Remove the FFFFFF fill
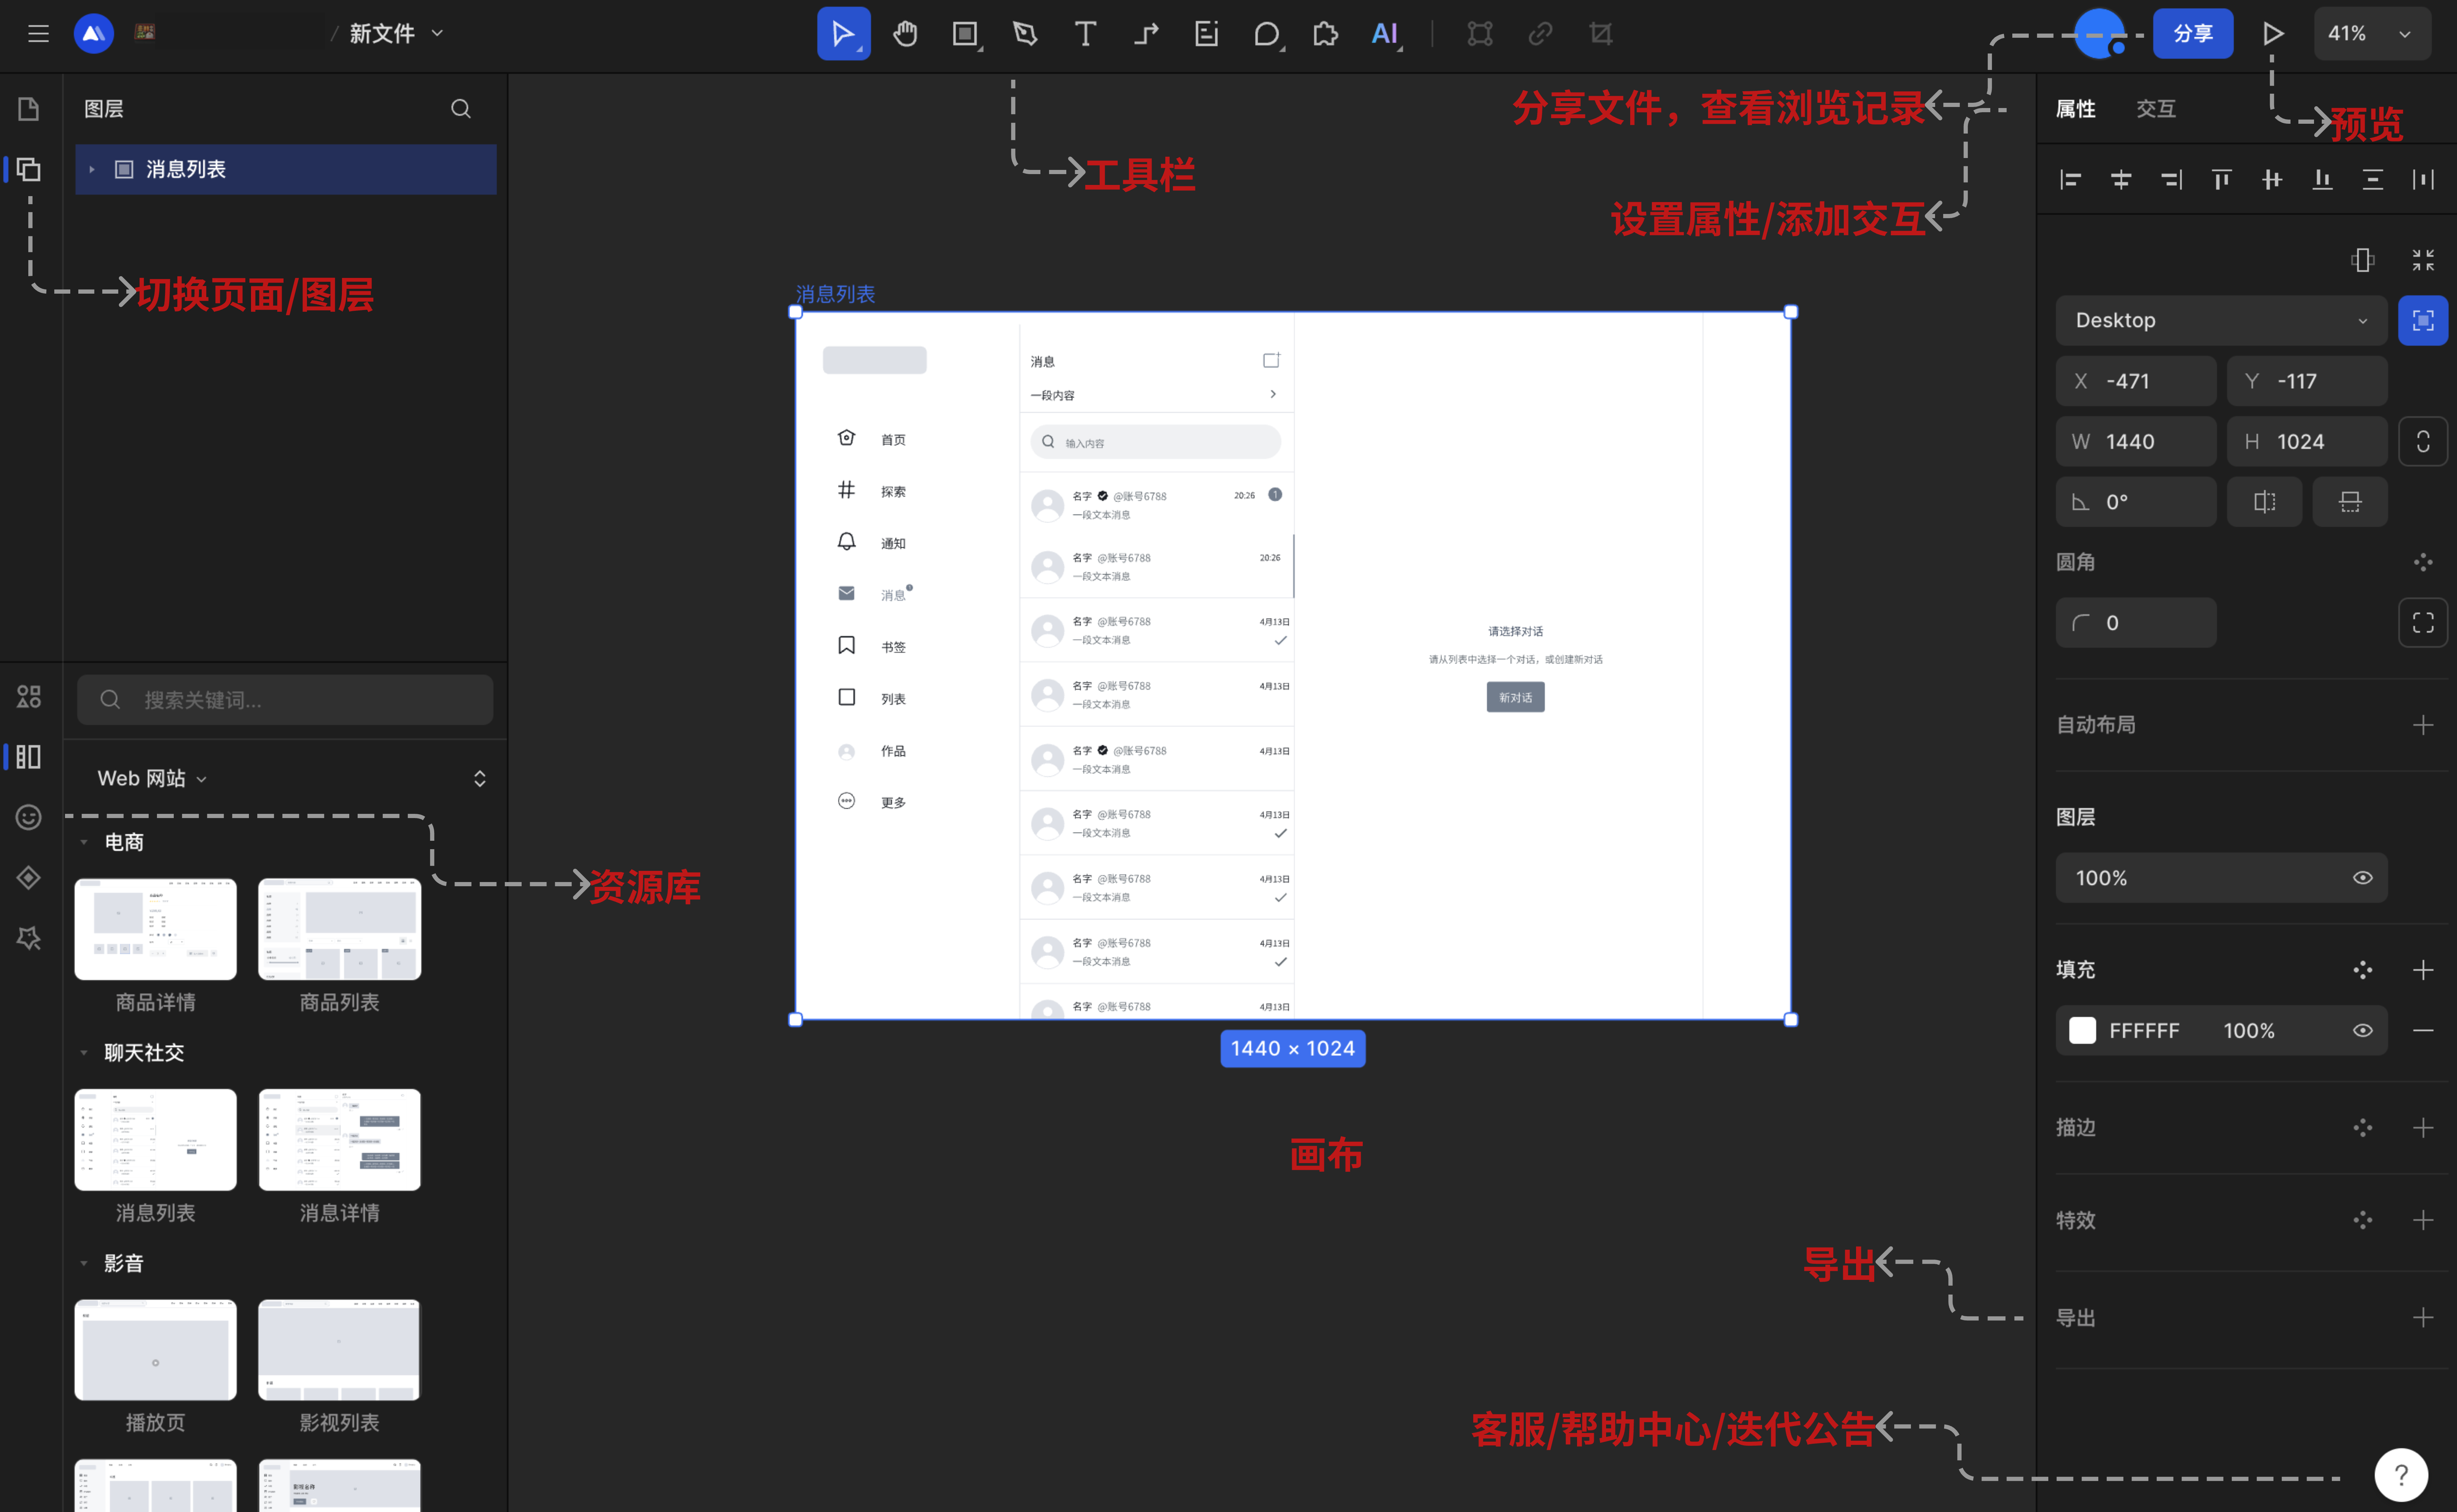Image resolution: width=2457 pixels, height=1512 pixels. point(2423,1031)
